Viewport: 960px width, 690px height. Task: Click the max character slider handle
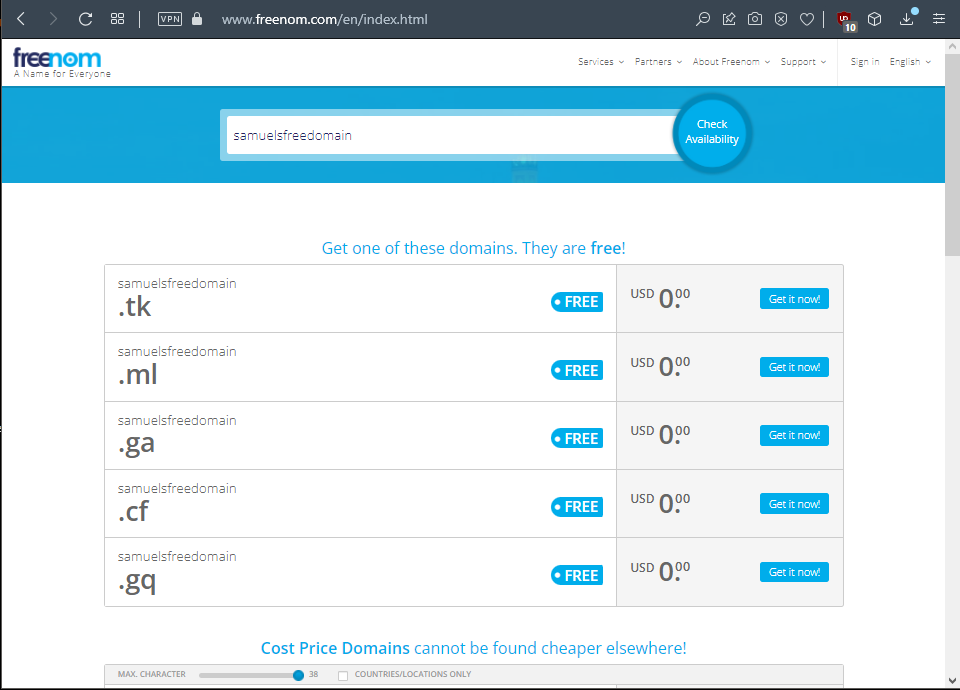click(x=298, y=675)
